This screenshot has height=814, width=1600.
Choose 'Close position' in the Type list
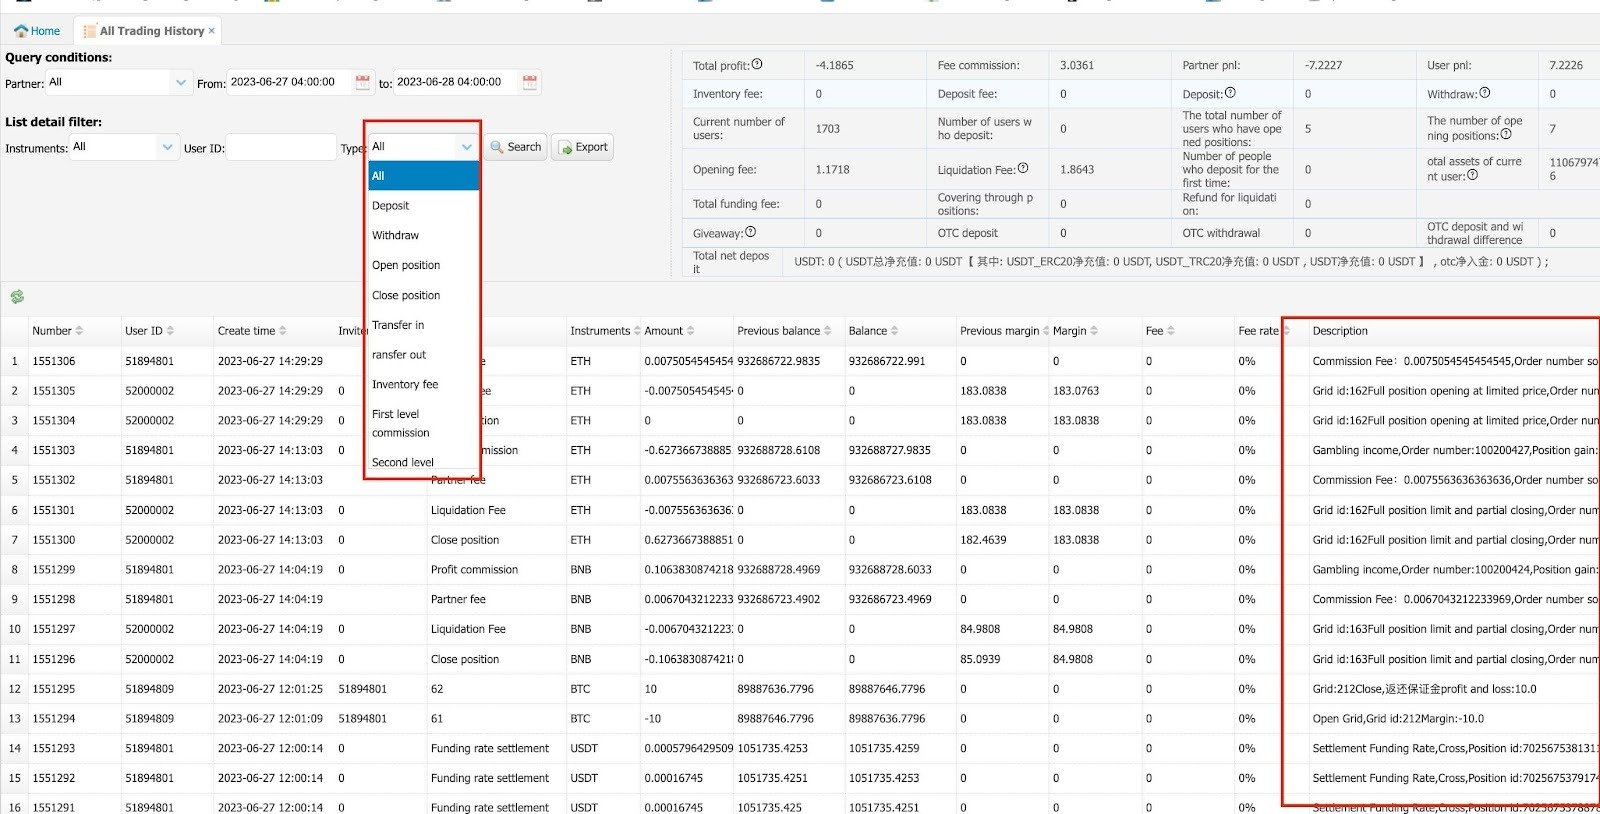(406, 296)
